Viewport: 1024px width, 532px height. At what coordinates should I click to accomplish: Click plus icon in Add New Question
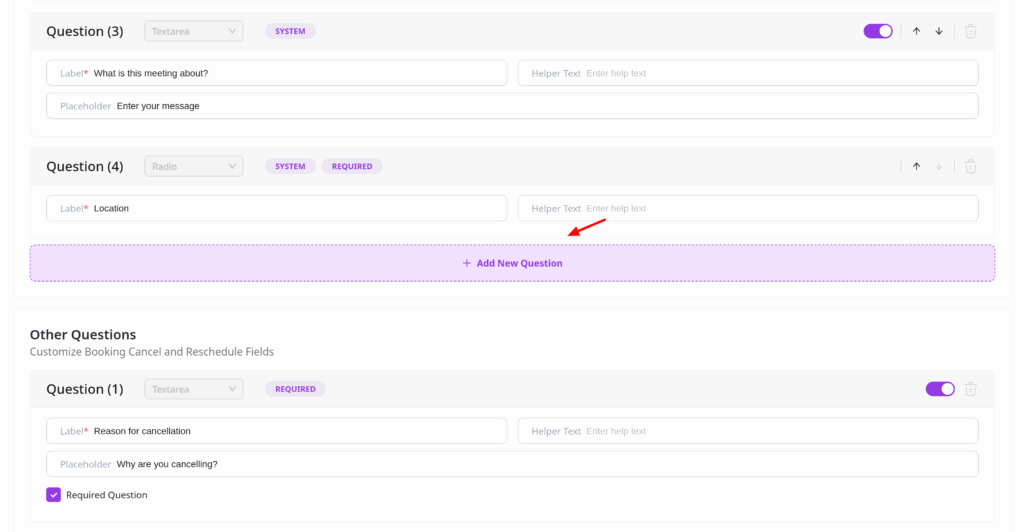(x=466, y=263)
